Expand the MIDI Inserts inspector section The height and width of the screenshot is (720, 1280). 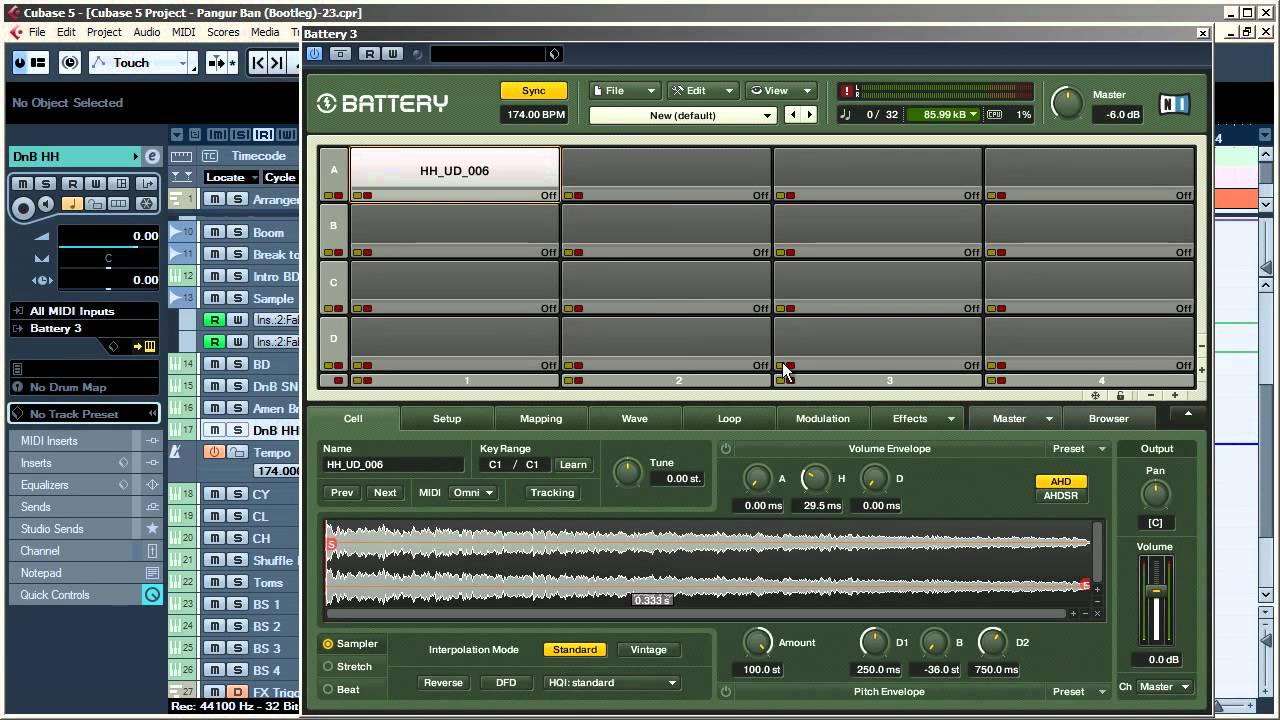pos(84,441)
